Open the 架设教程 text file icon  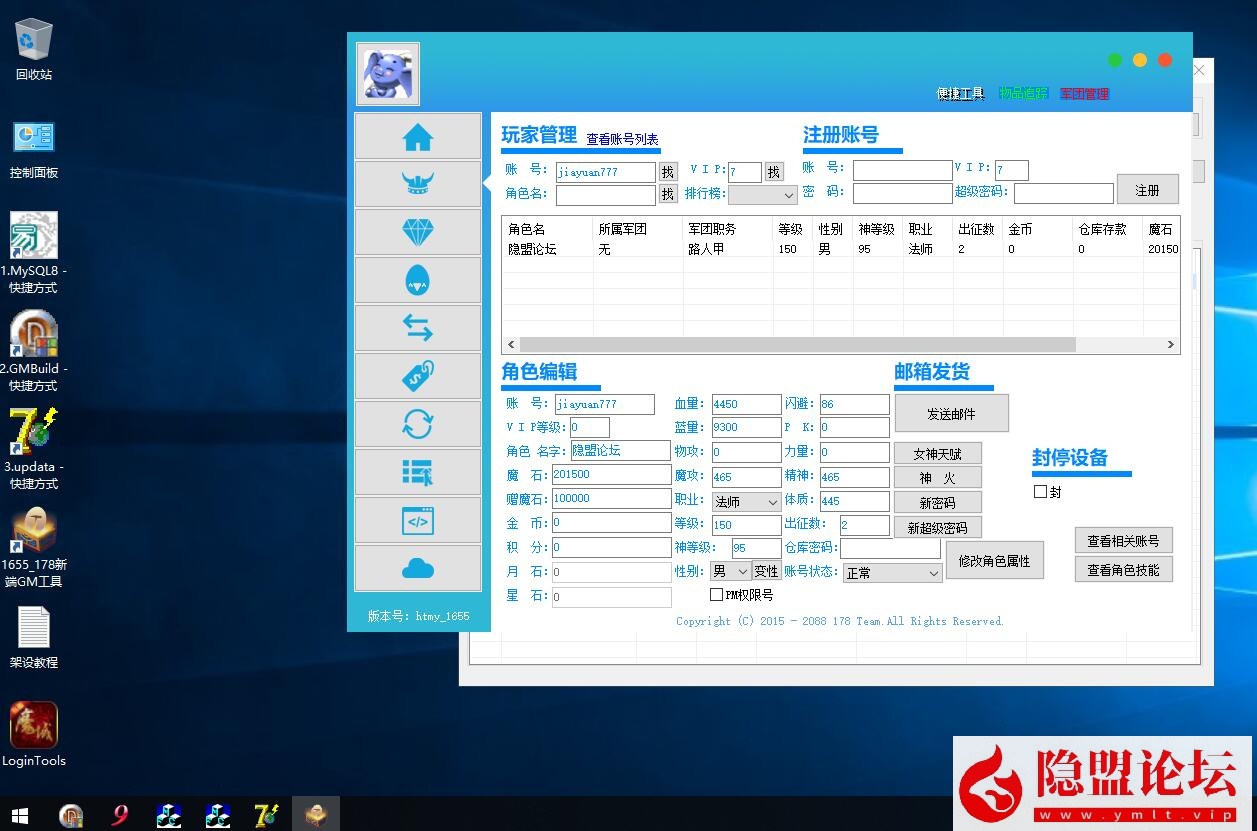(34, 638)
